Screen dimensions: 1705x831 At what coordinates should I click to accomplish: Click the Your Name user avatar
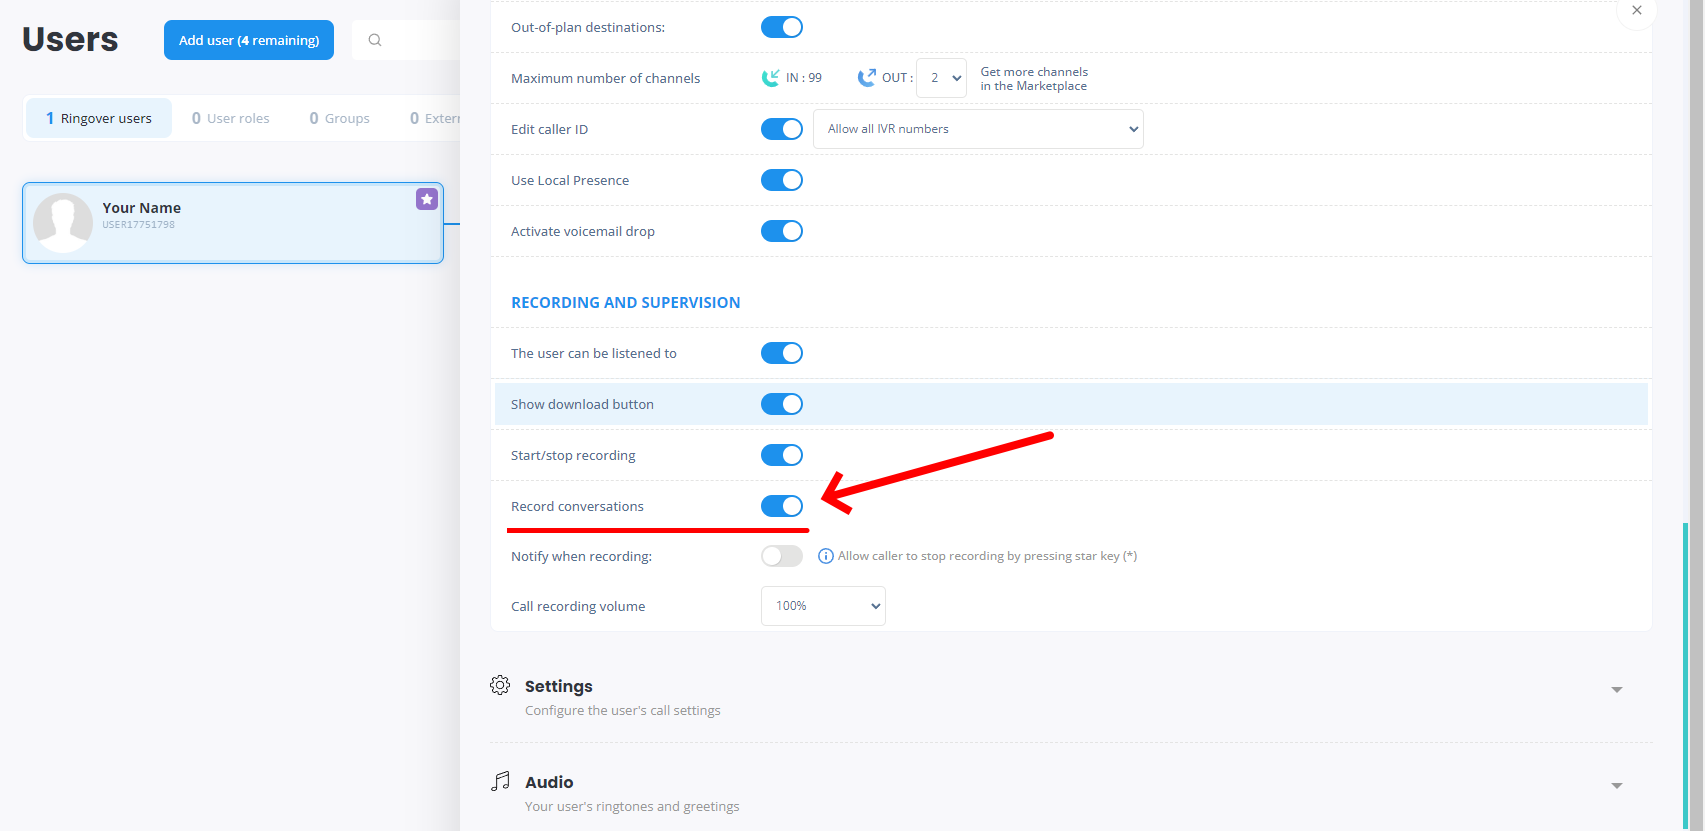point(63,222)
